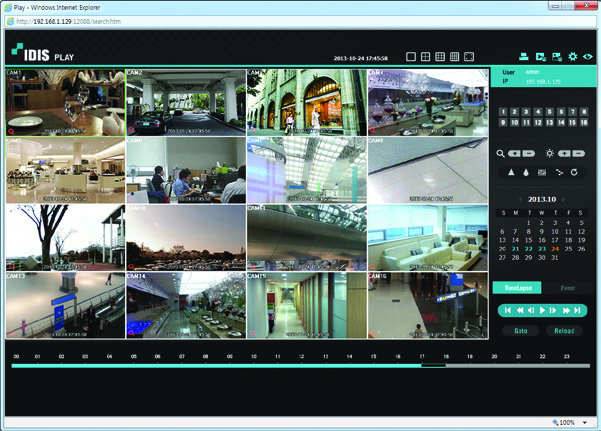Viewport: 601px width, 431px height.
Task: Toggle camera 1 channel button
Action: (502, 111)
